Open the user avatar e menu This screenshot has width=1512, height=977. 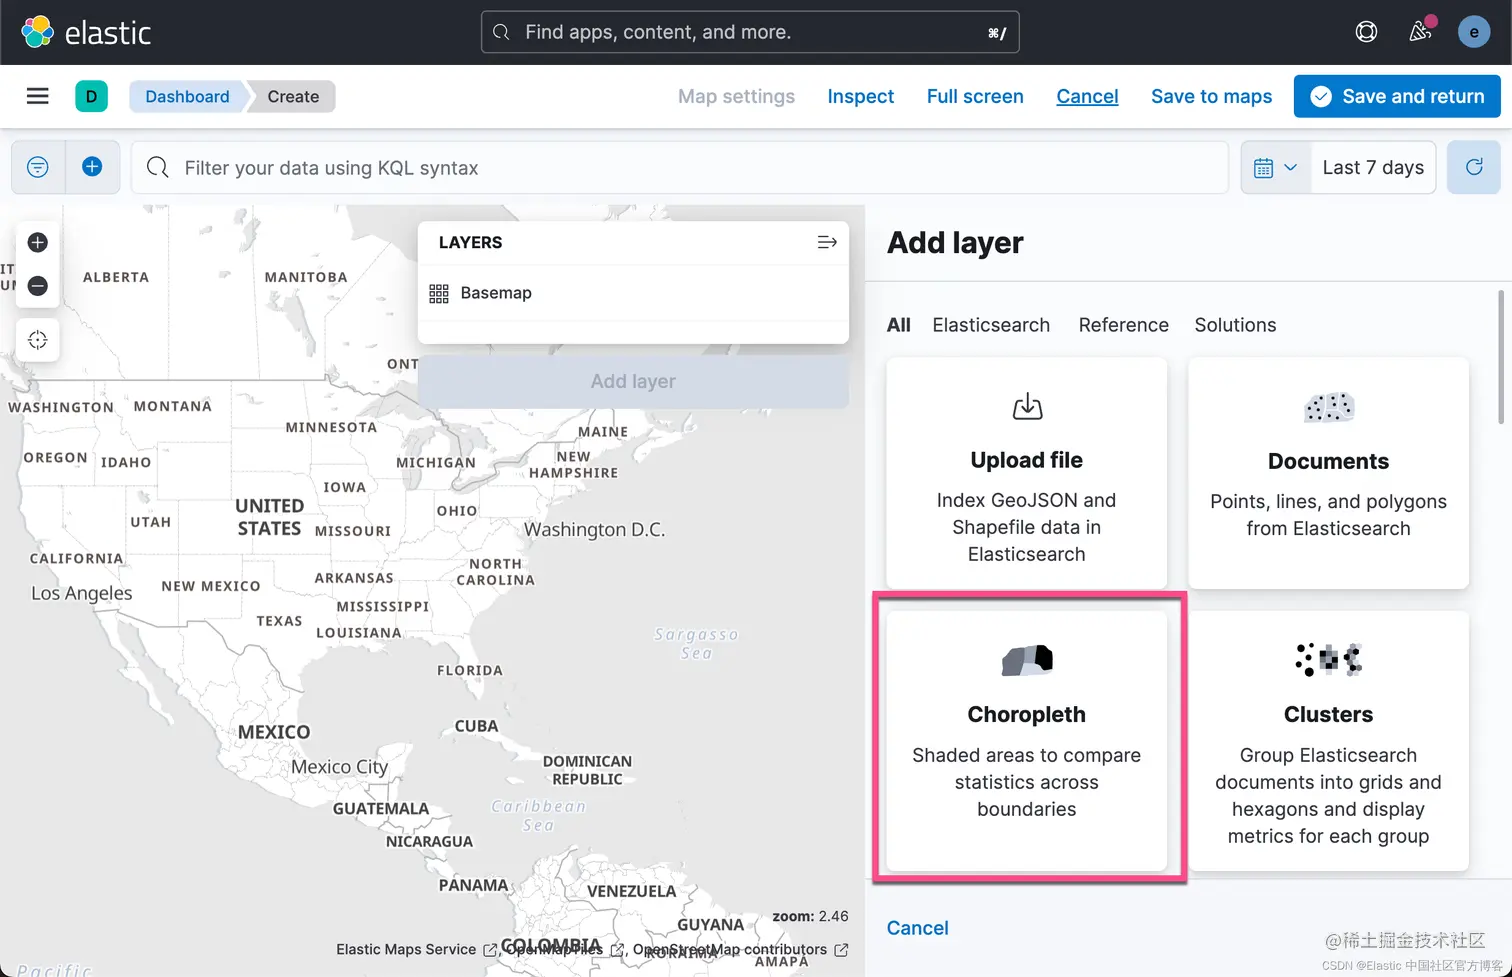coord(1474,32)
